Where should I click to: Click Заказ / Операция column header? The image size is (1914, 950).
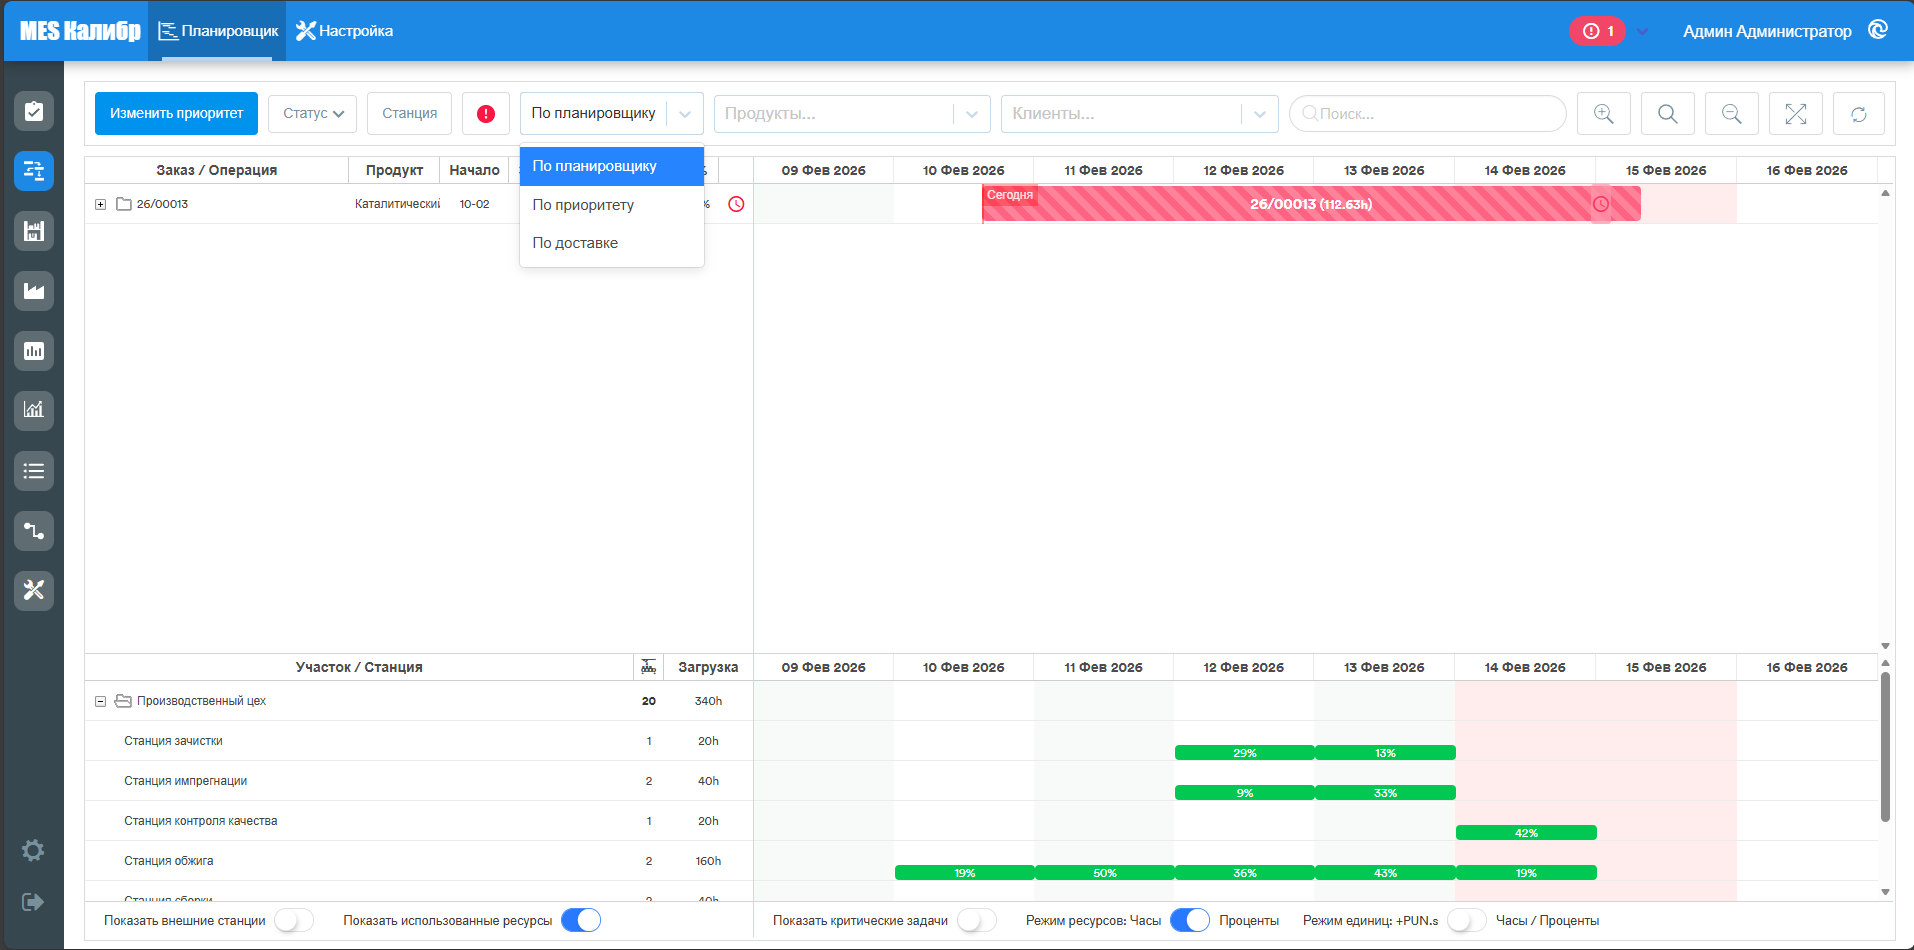click(216, 170)
